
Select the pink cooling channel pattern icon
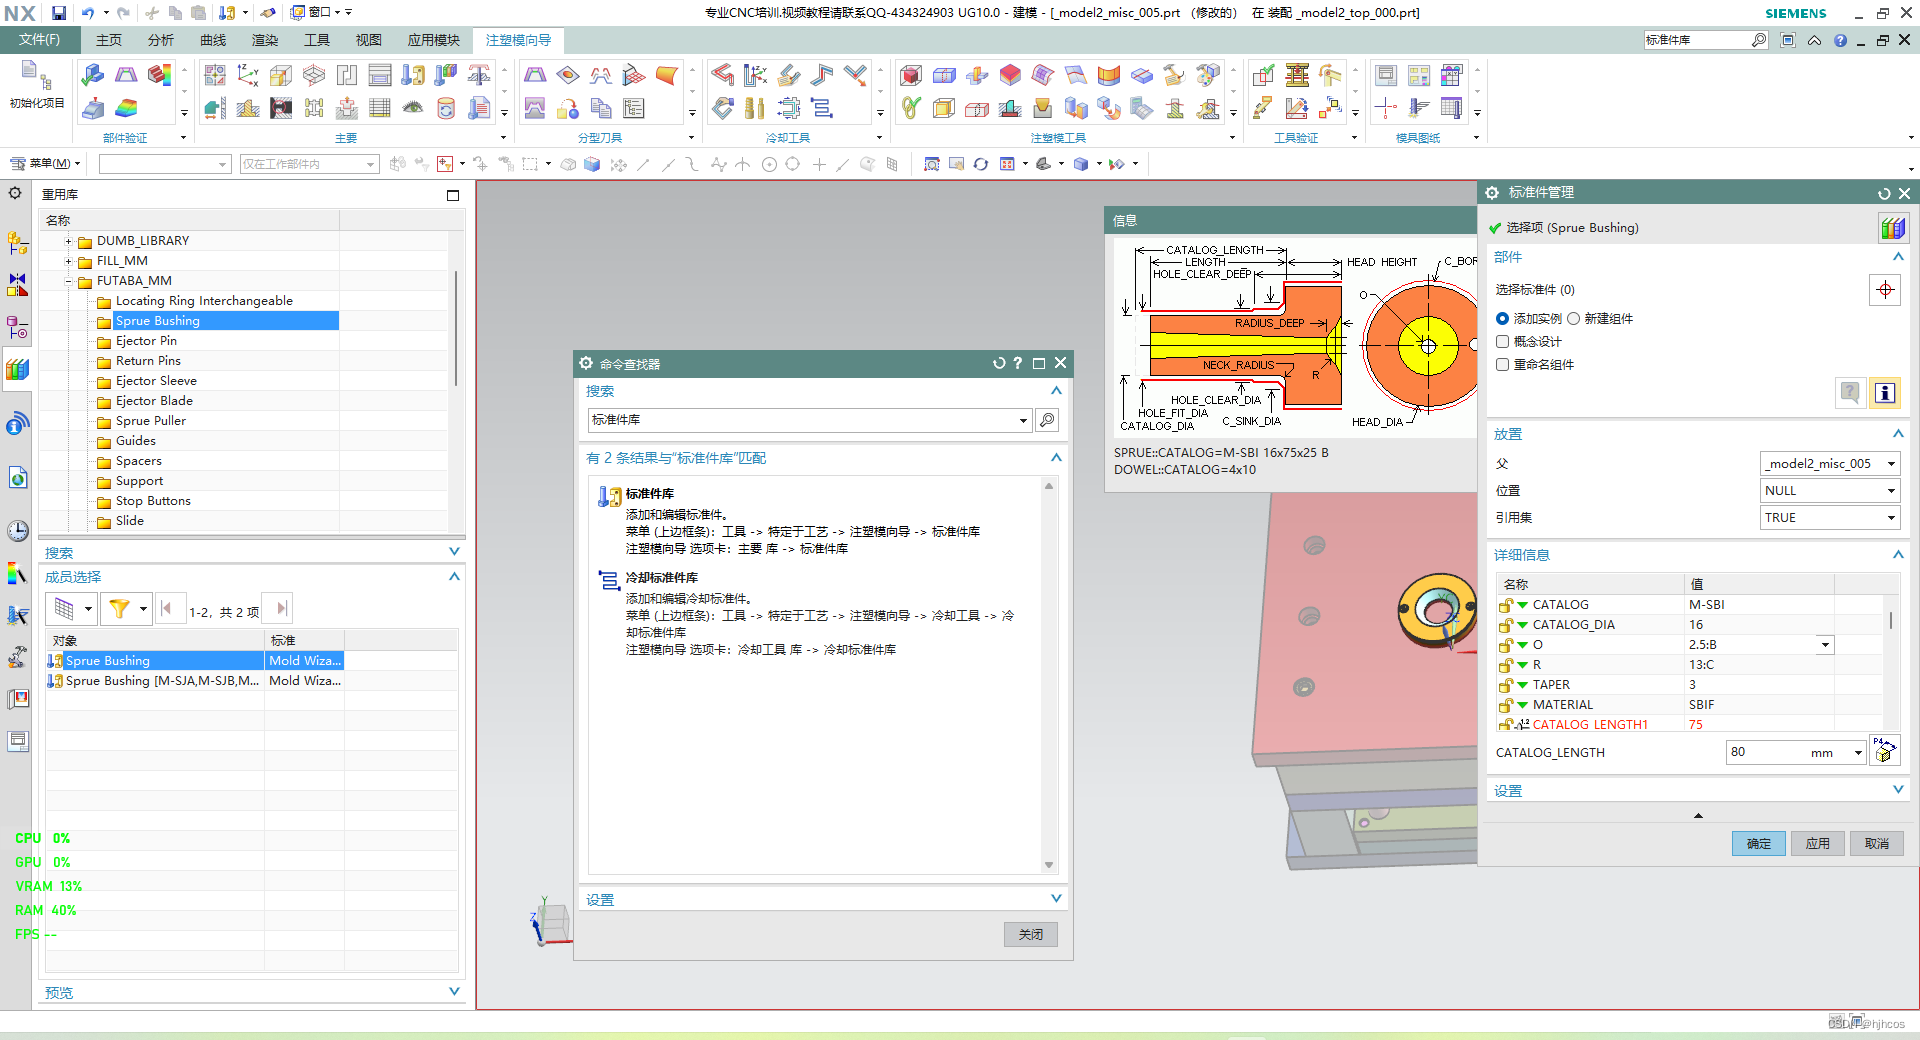[x=723, y=75]
